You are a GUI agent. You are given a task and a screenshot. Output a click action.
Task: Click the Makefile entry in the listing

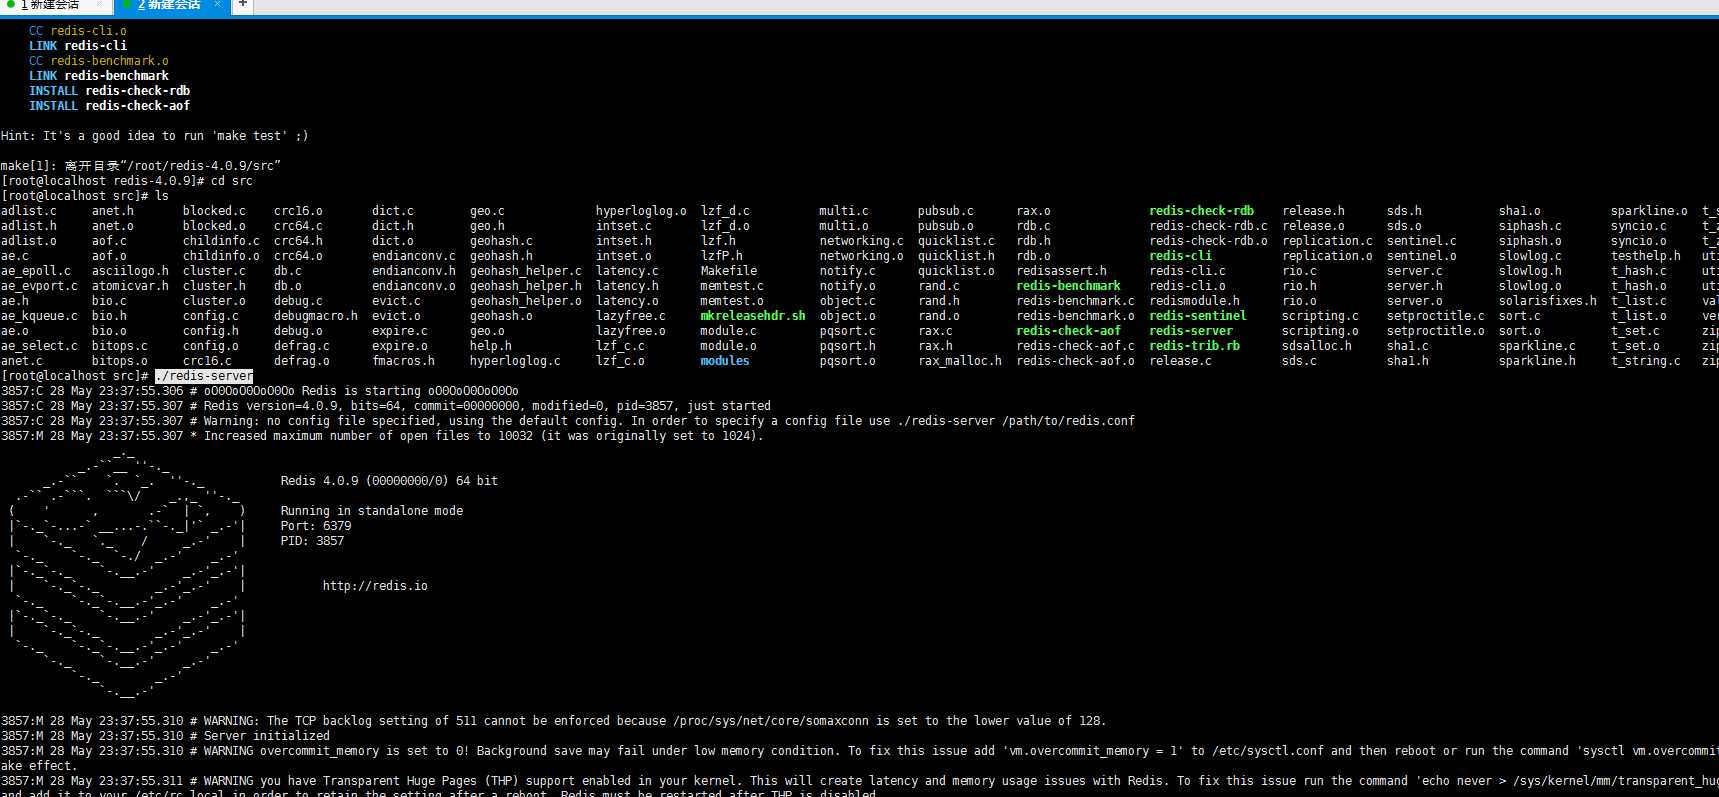(728, 271)
